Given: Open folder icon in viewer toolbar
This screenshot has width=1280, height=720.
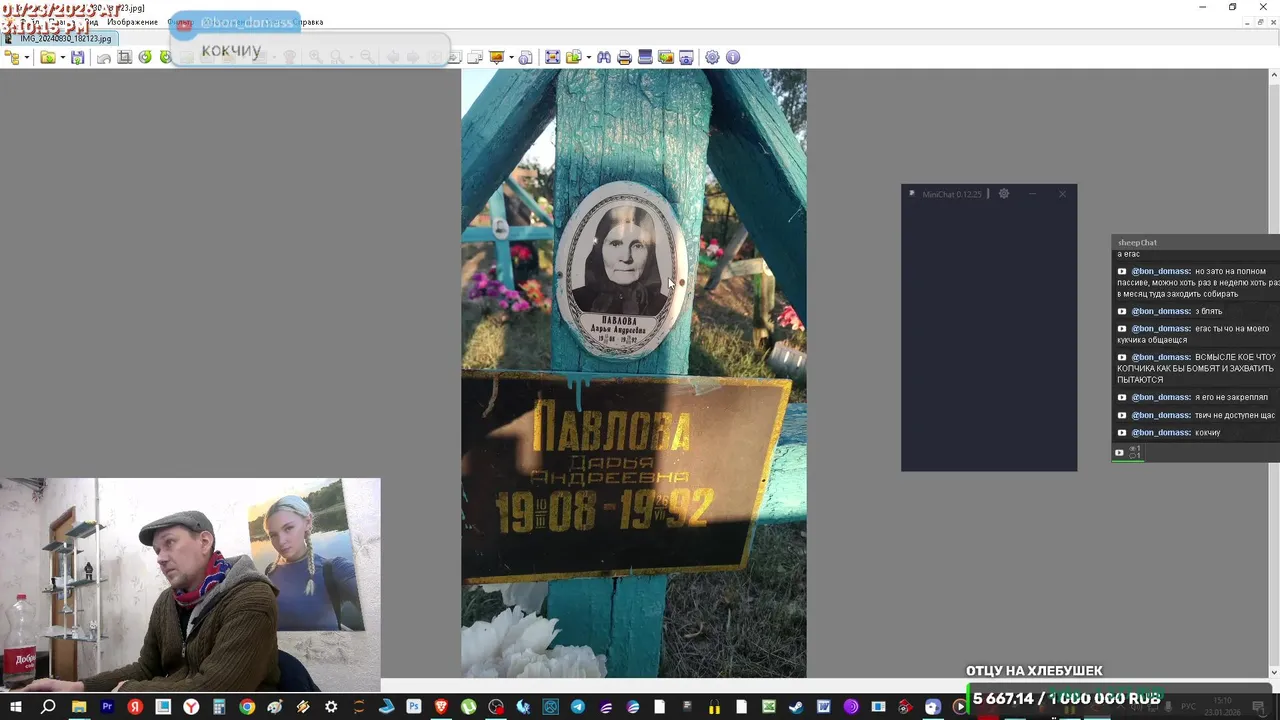Looking at the screenshot, I should tap(47, 57).
